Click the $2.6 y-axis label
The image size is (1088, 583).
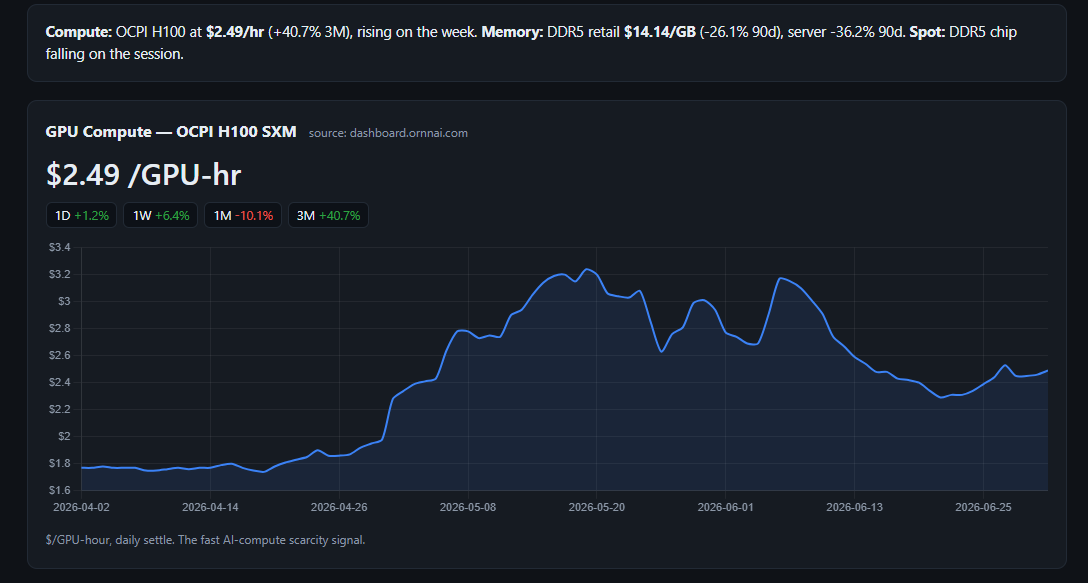[60, 355]
